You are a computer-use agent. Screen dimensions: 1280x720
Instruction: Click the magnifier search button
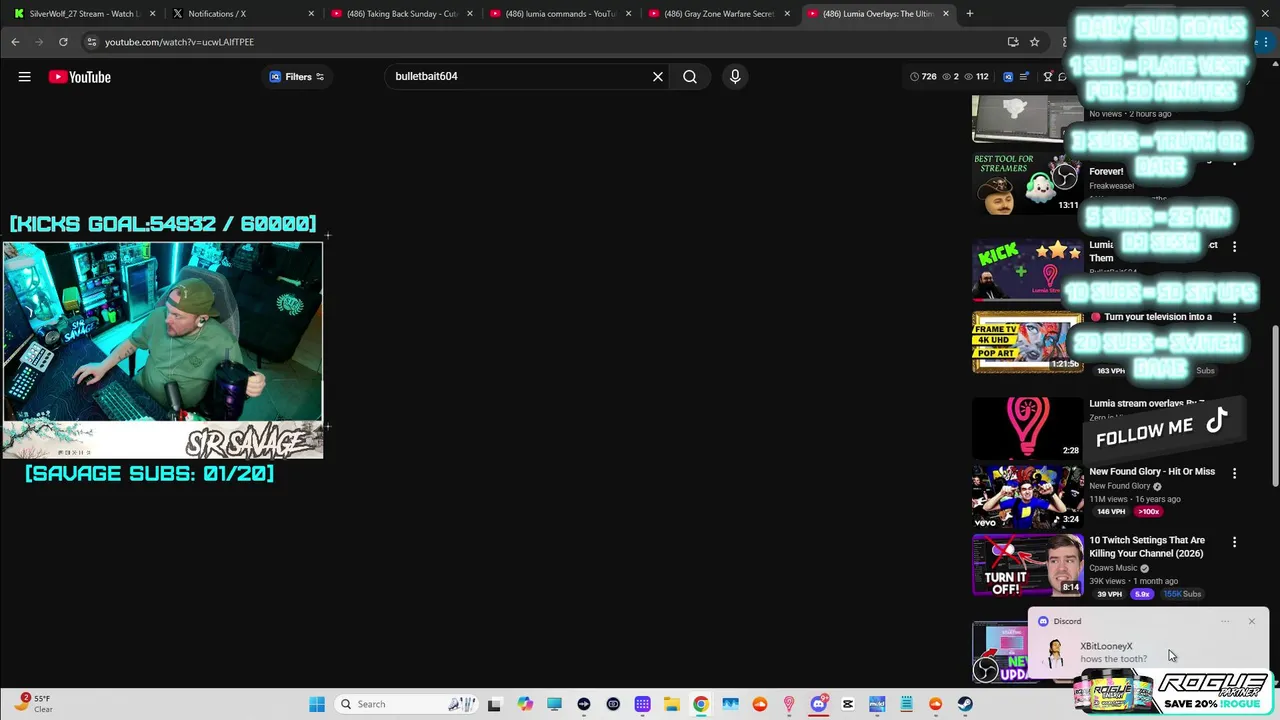(x=690, y=77)
